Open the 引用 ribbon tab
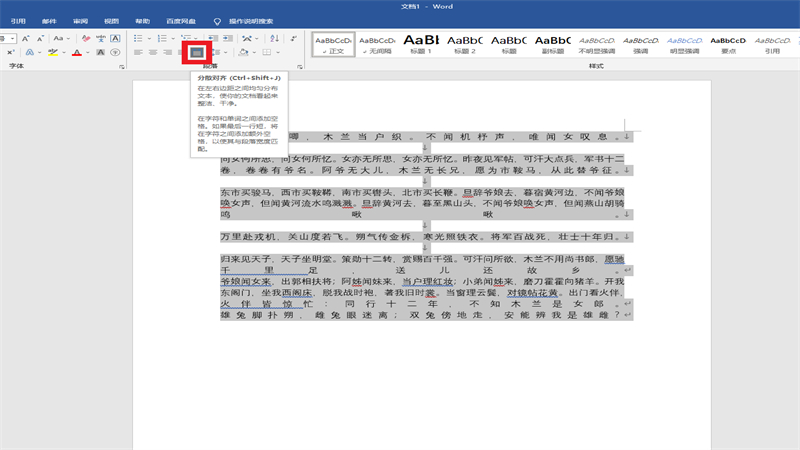 18,21
